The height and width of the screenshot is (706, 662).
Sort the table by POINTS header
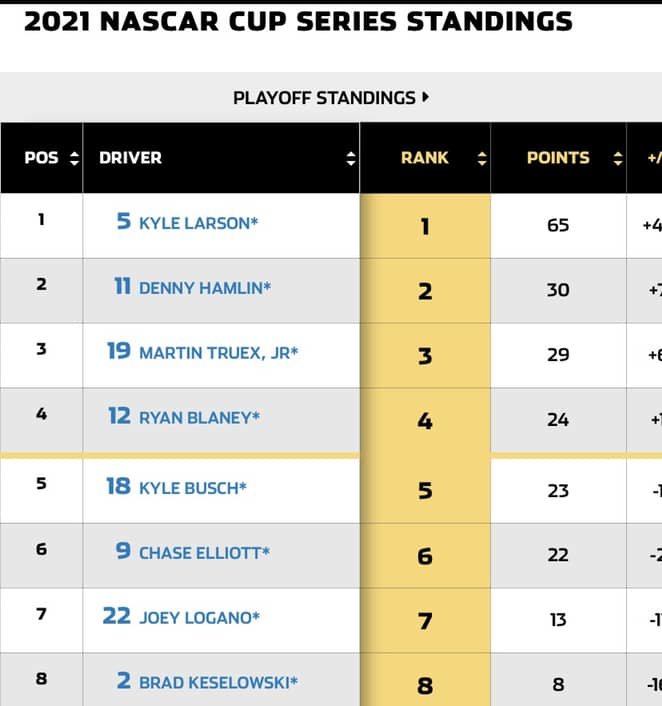pyautogui.click(x=558, y=158)
